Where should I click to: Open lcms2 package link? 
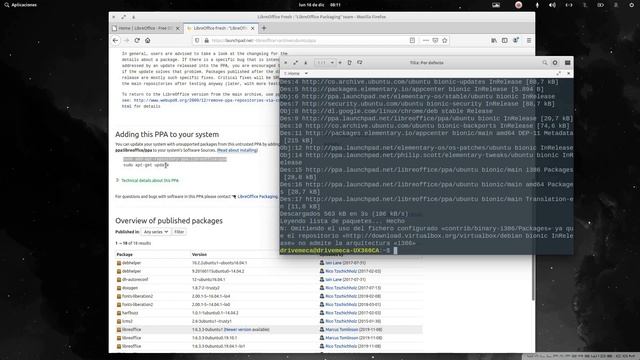point(127,321)
